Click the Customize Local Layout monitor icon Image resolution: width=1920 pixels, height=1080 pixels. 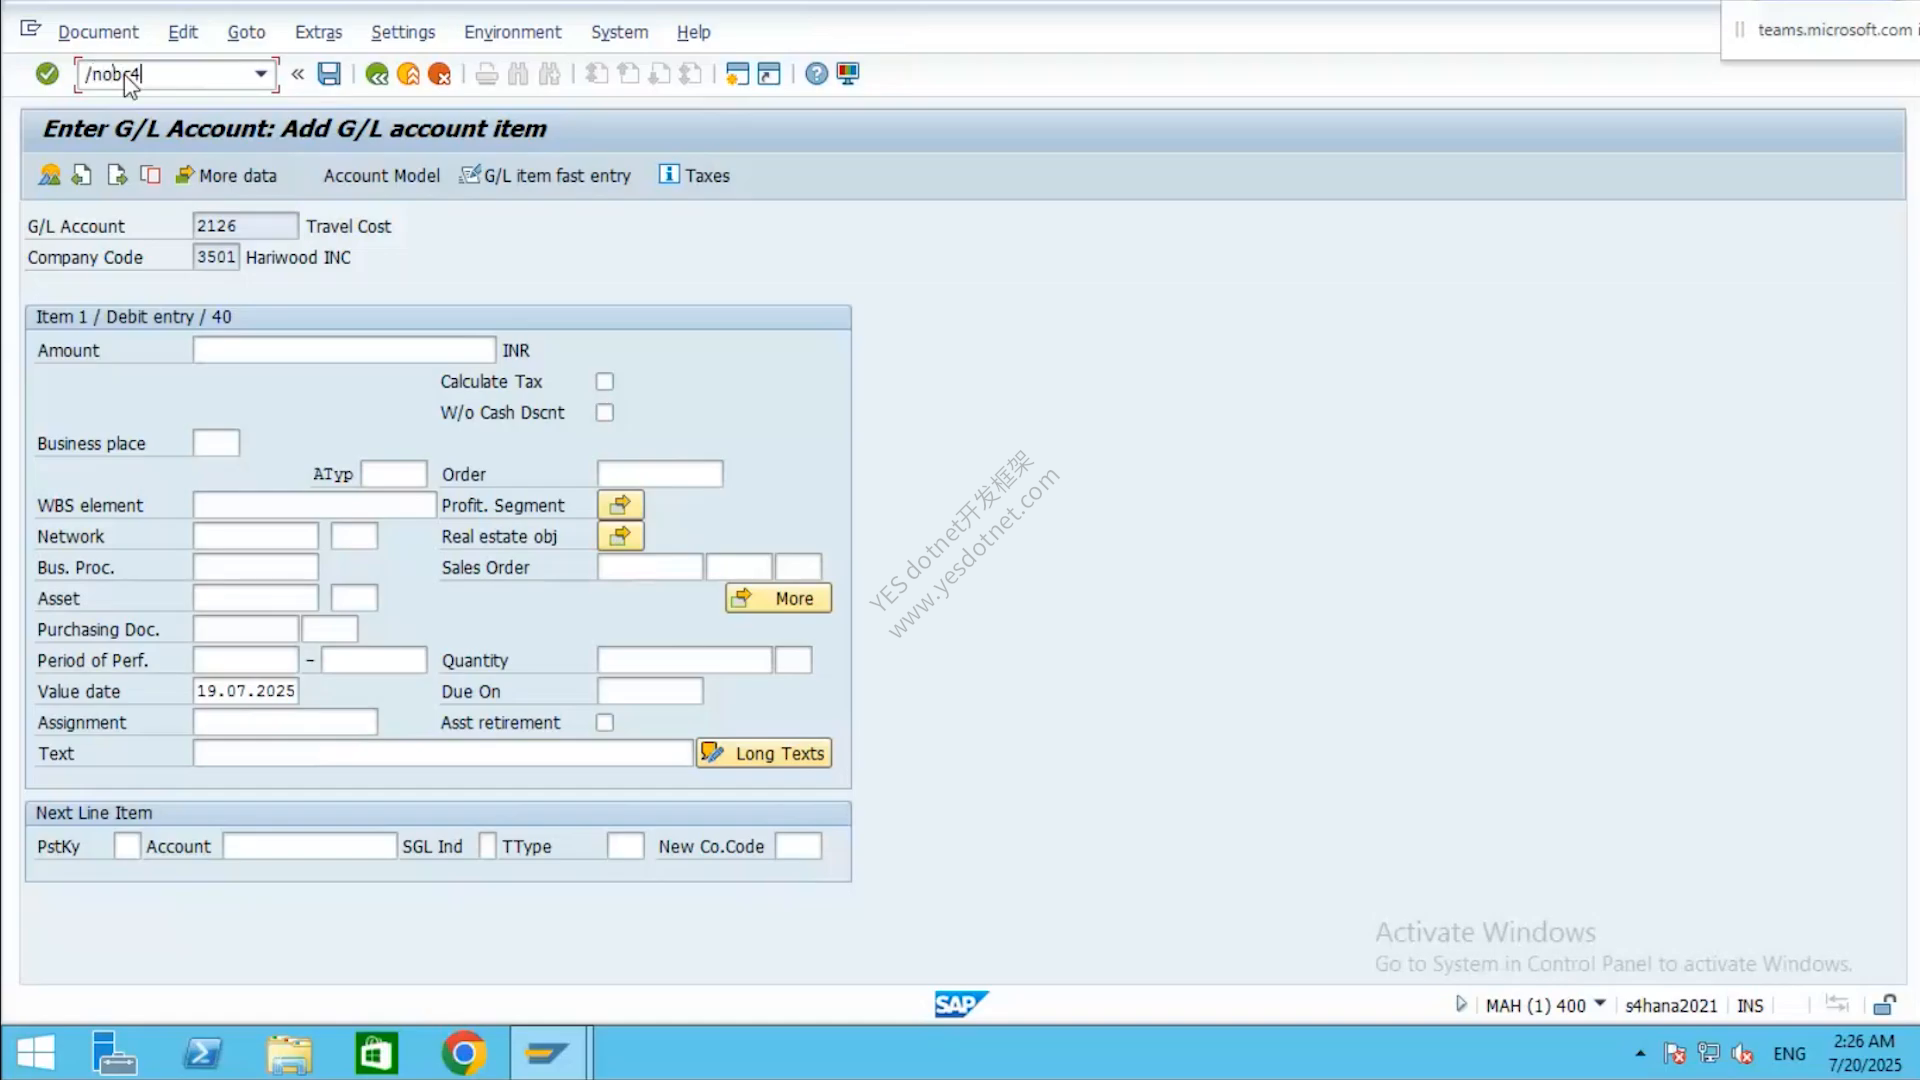(x=848, y=74)
